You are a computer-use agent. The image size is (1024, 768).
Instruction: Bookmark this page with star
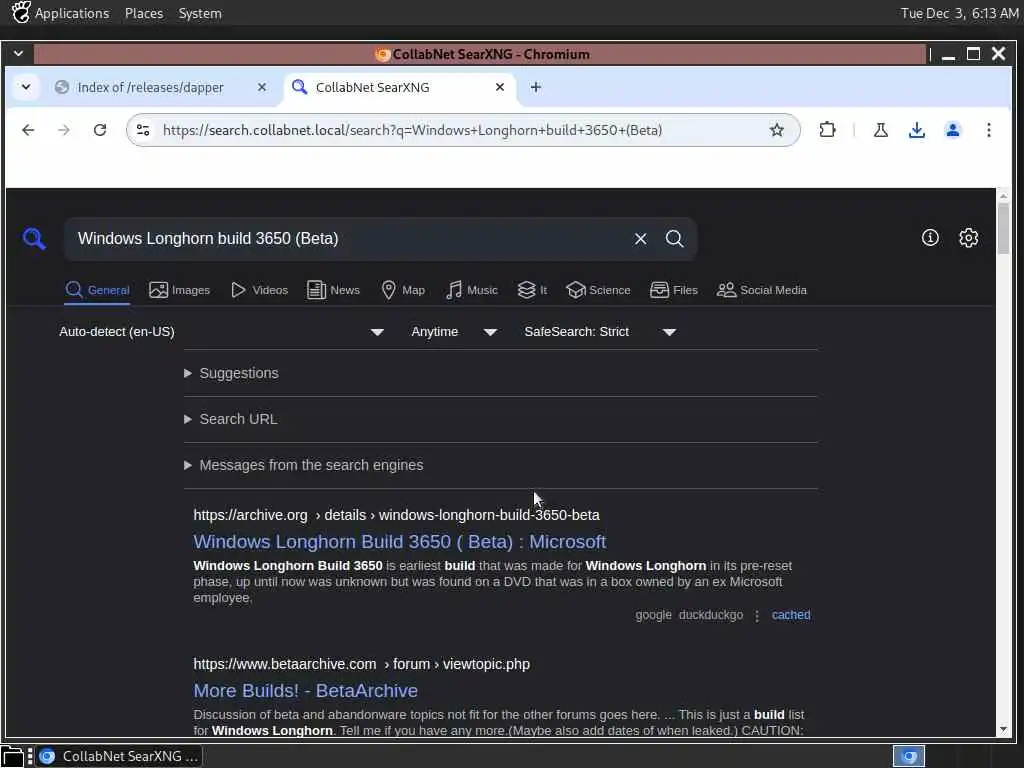(x=776, y=130)
